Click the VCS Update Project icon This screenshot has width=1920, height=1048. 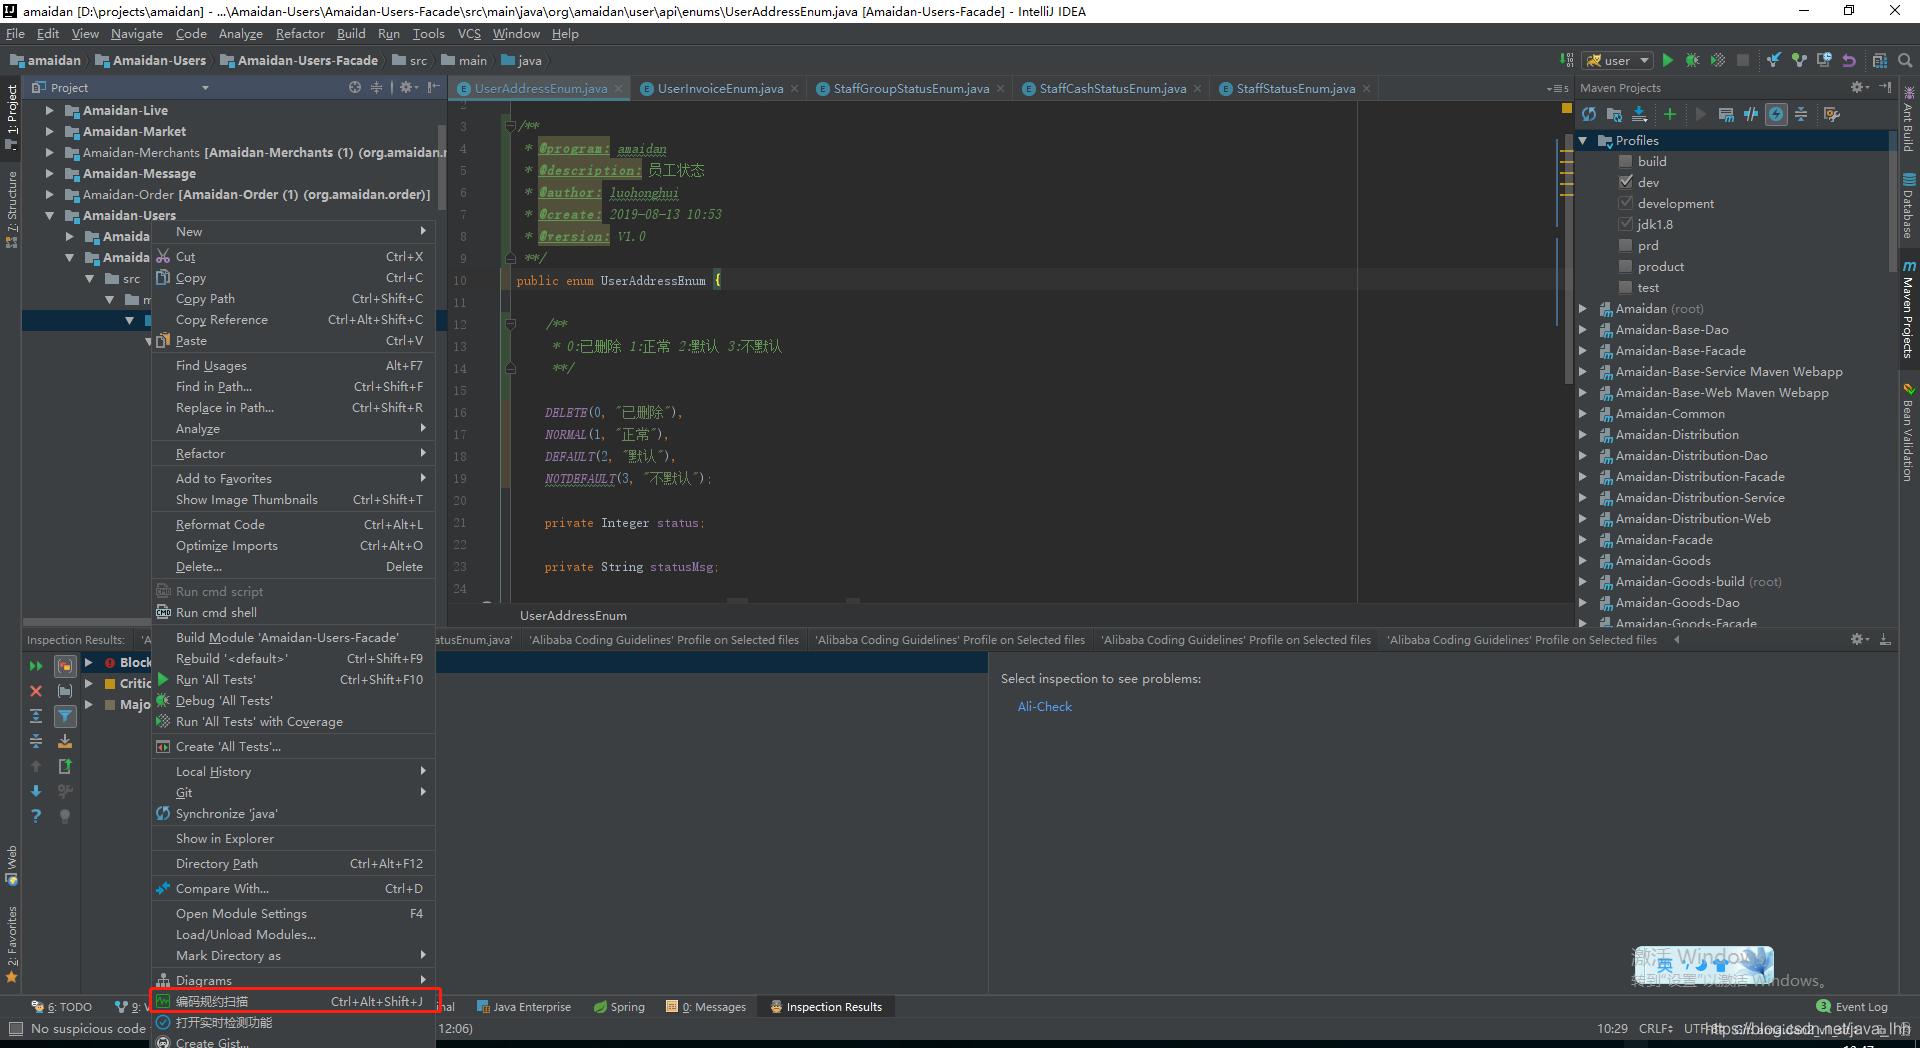tap(1773, 60)
